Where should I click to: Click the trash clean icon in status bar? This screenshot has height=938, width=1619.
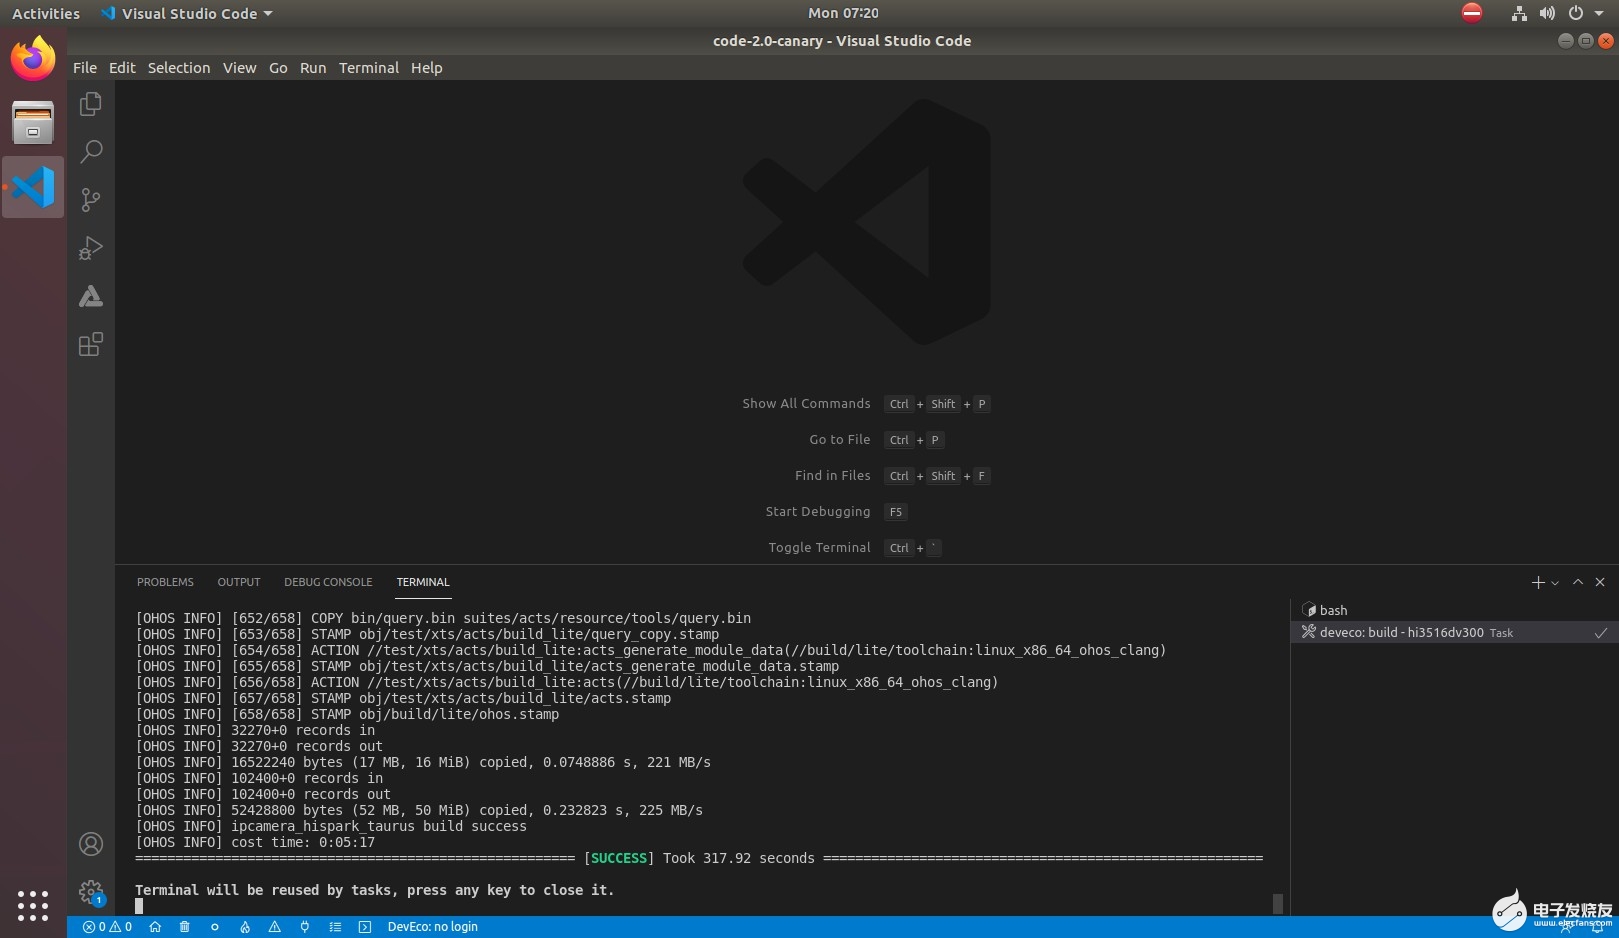pos(185,927)
